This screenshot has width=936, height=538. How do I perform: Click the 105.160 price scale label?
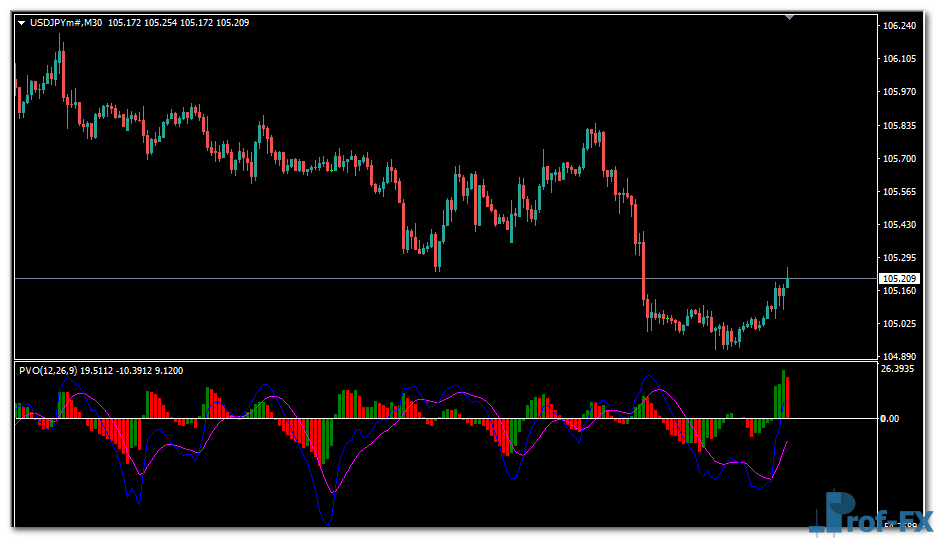click(x=900, y=291)
